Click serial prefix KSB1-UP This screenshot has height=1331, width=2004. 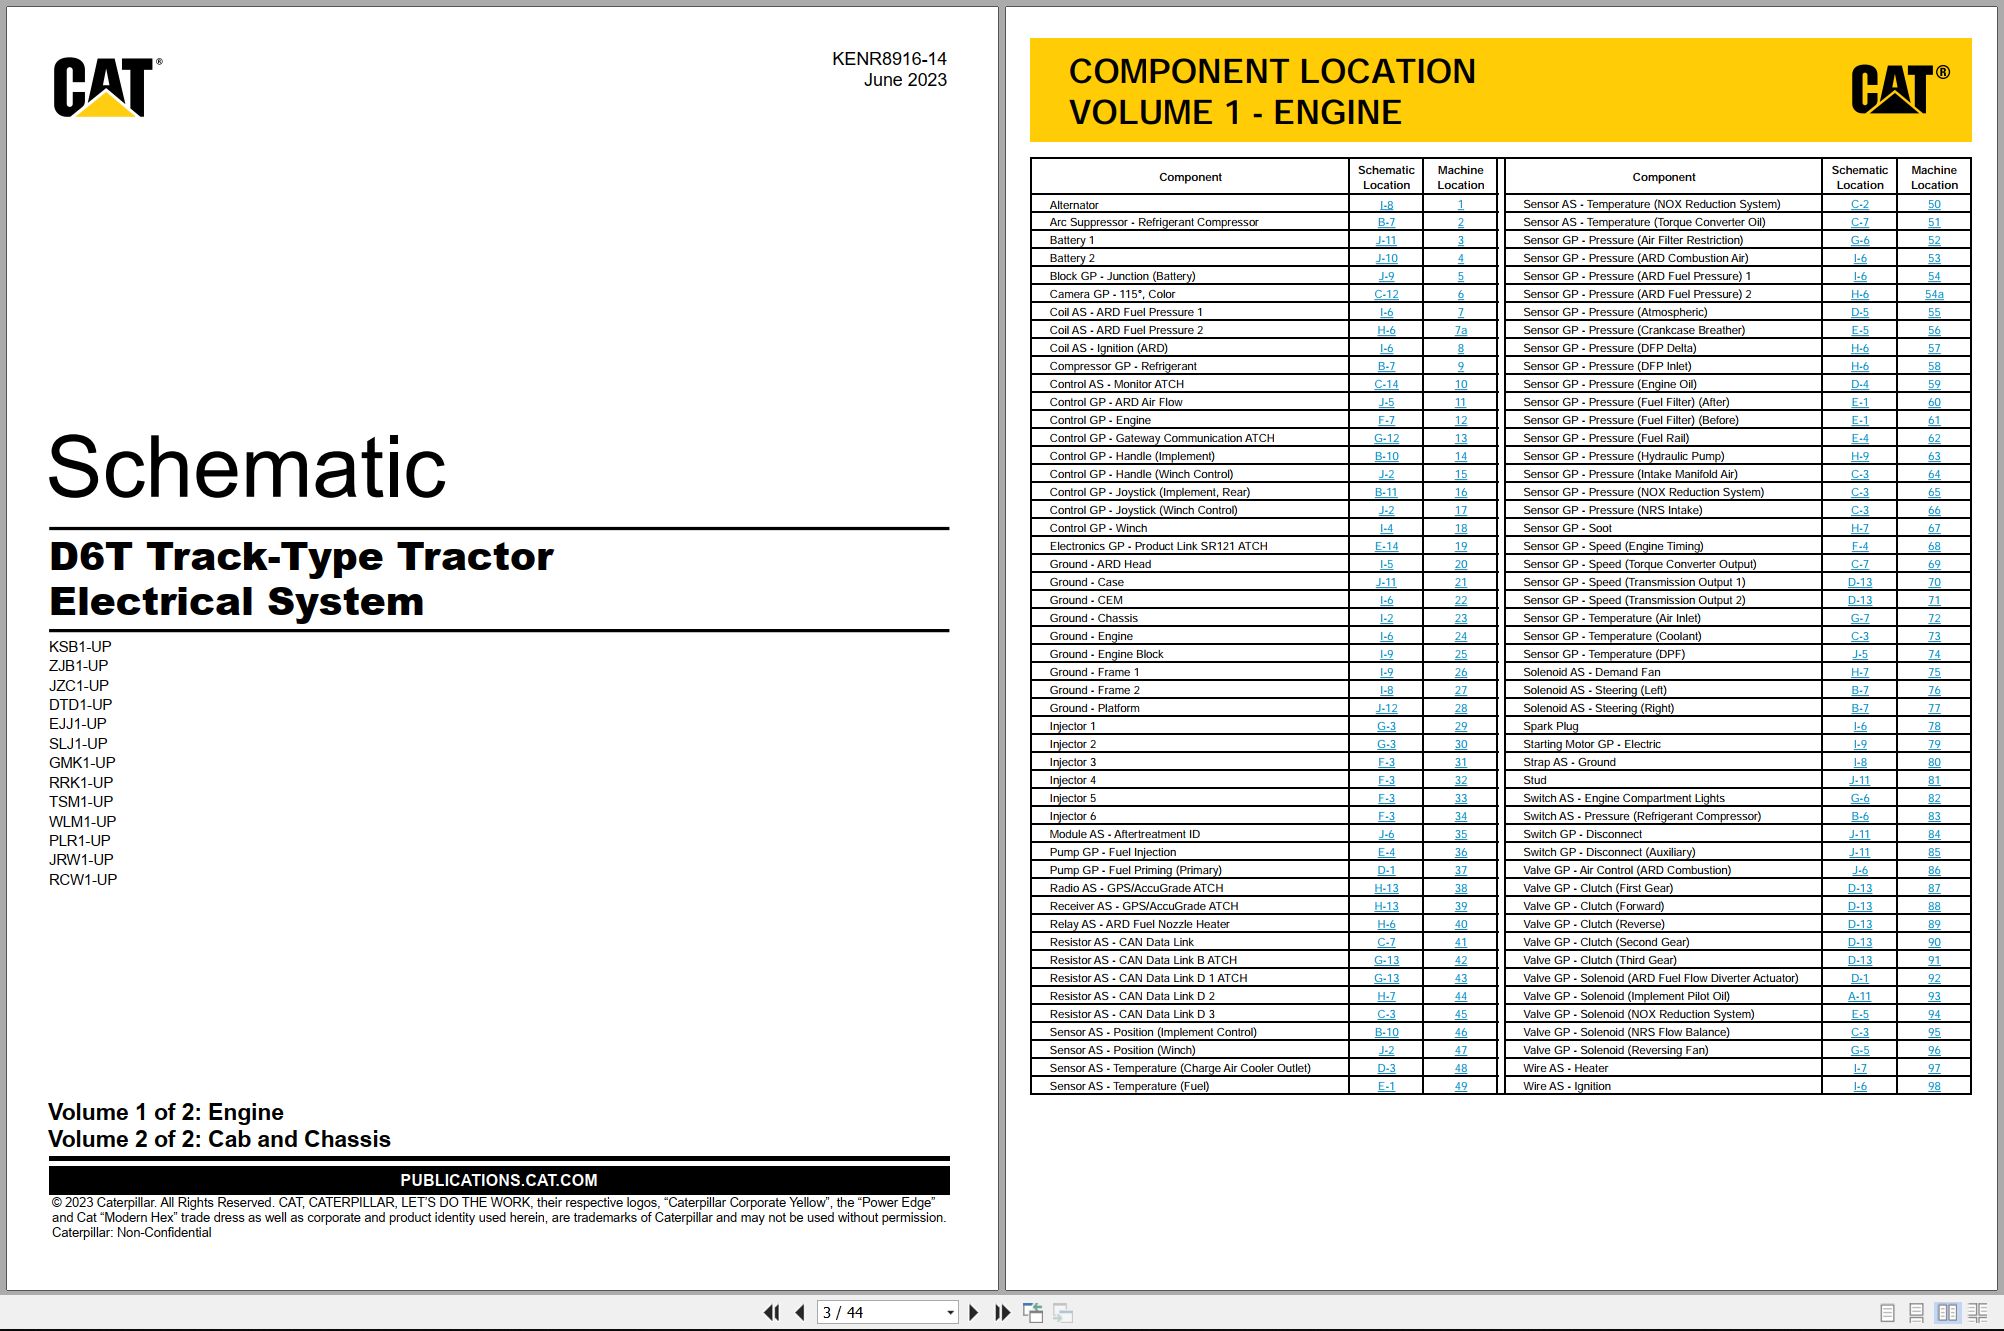point(80,647)
